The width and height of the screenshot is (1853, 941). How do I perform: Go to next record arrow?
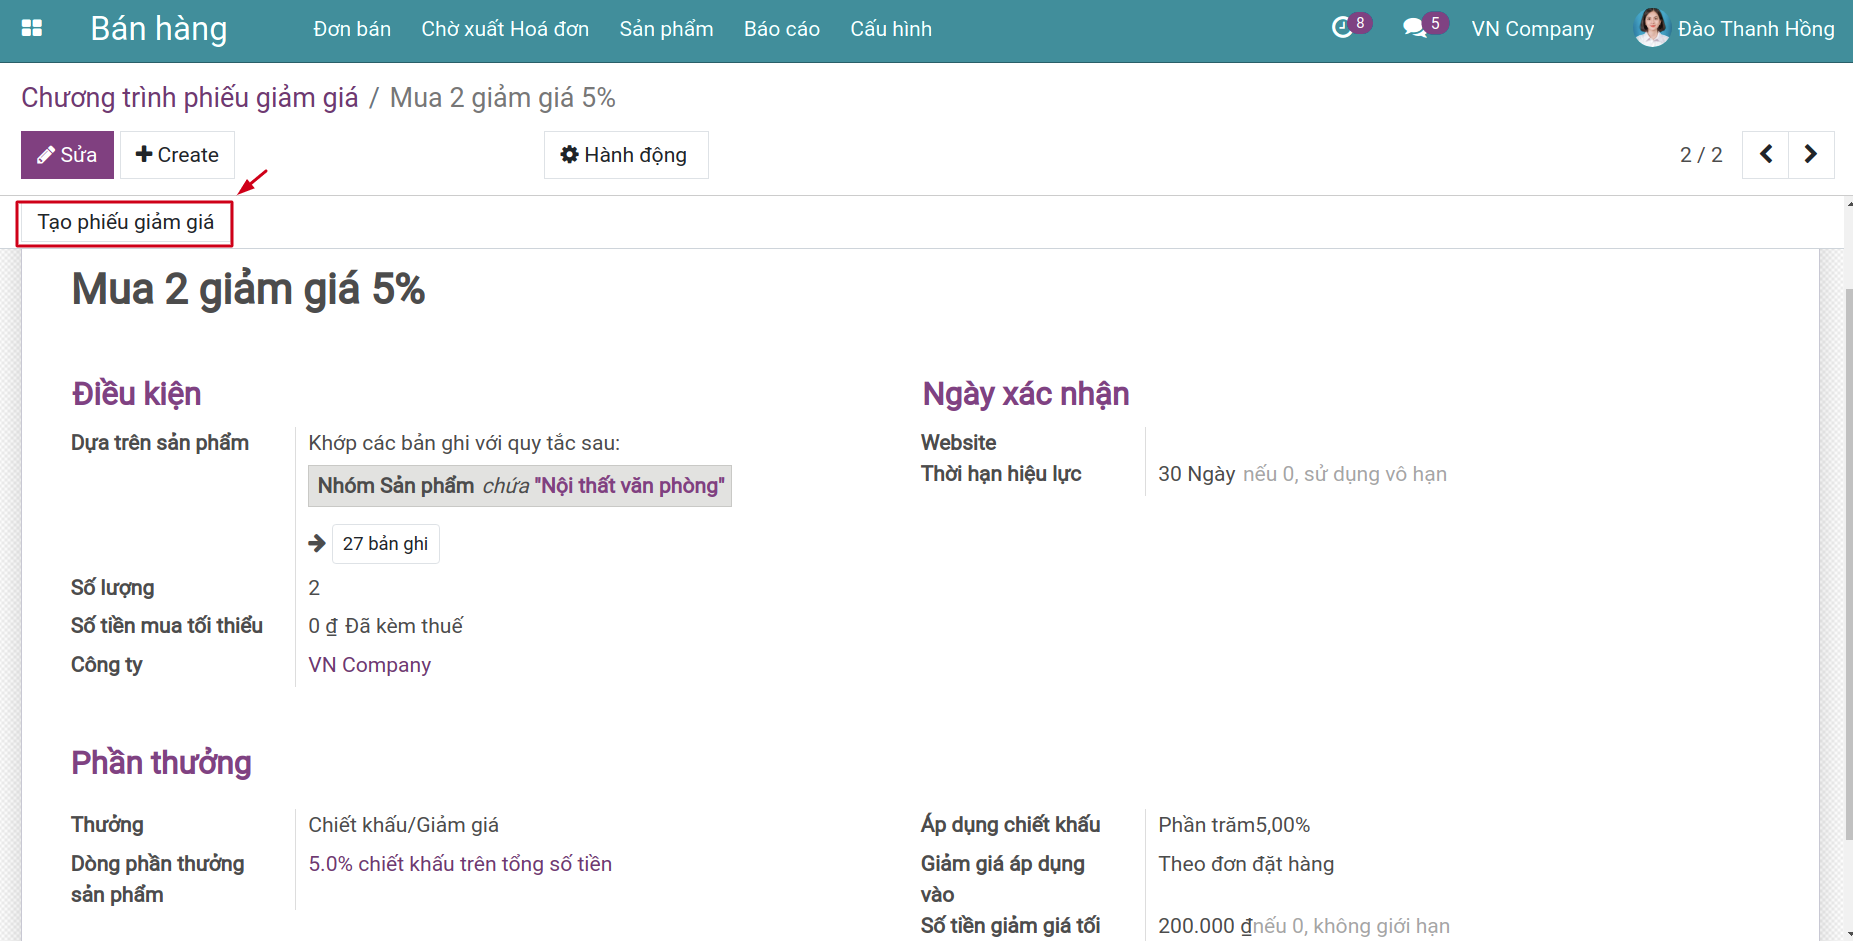point(1811,155)
